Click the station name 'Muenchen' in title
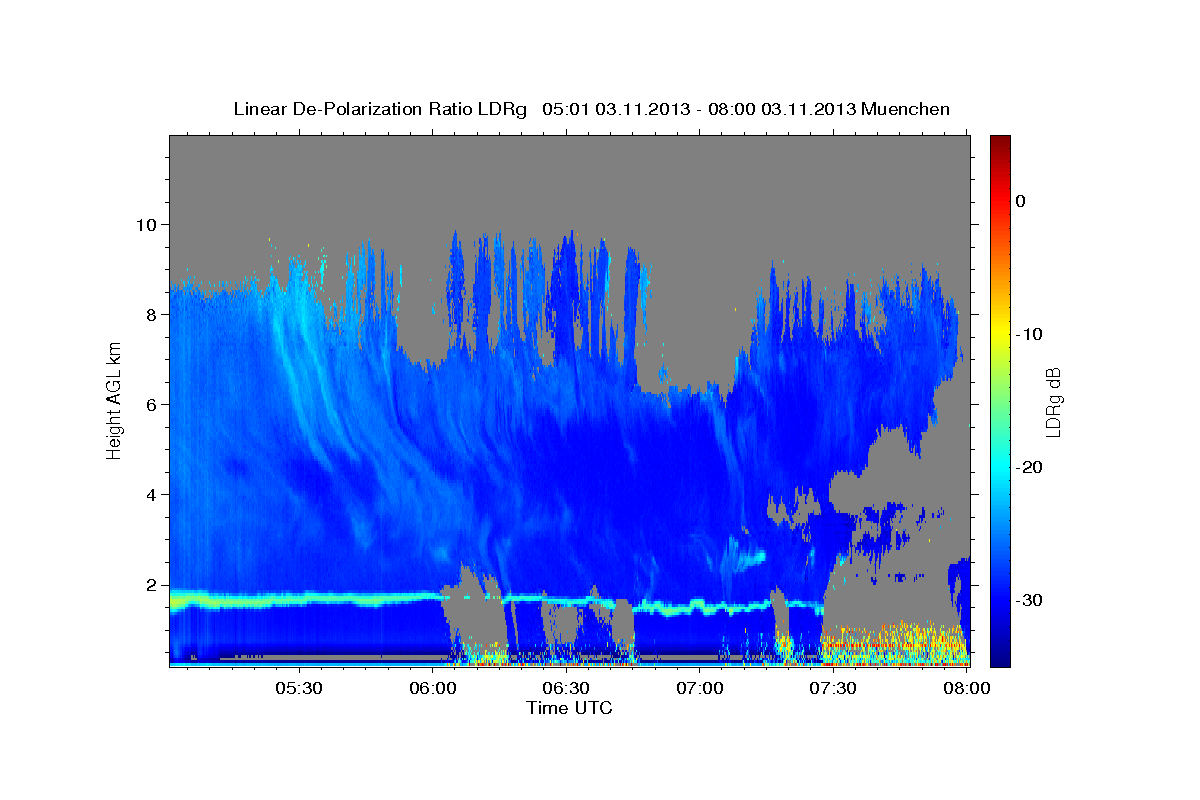Screen dimensions: 1200x800 coord(906,109)
